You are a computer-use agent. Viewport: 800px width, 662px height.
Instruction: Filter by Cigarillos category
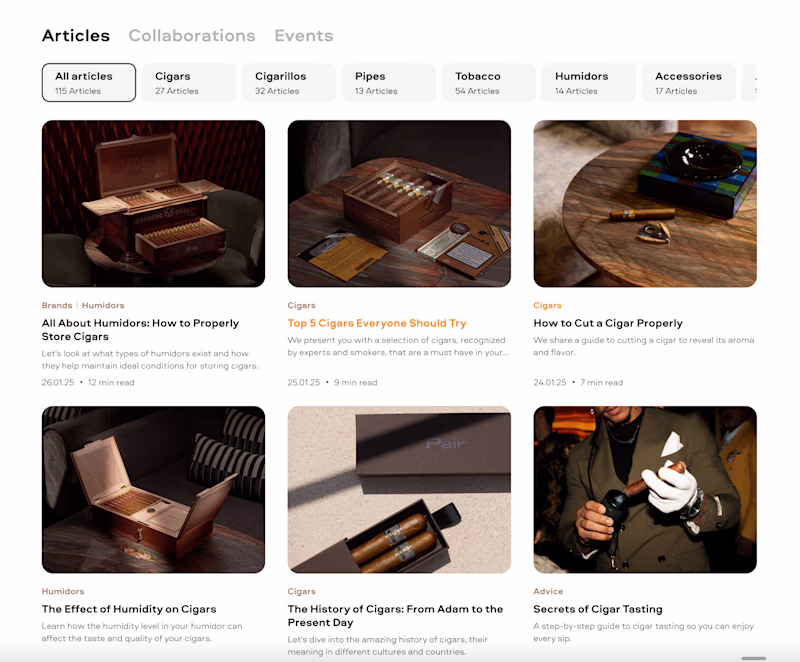click(x=289, y=83)
